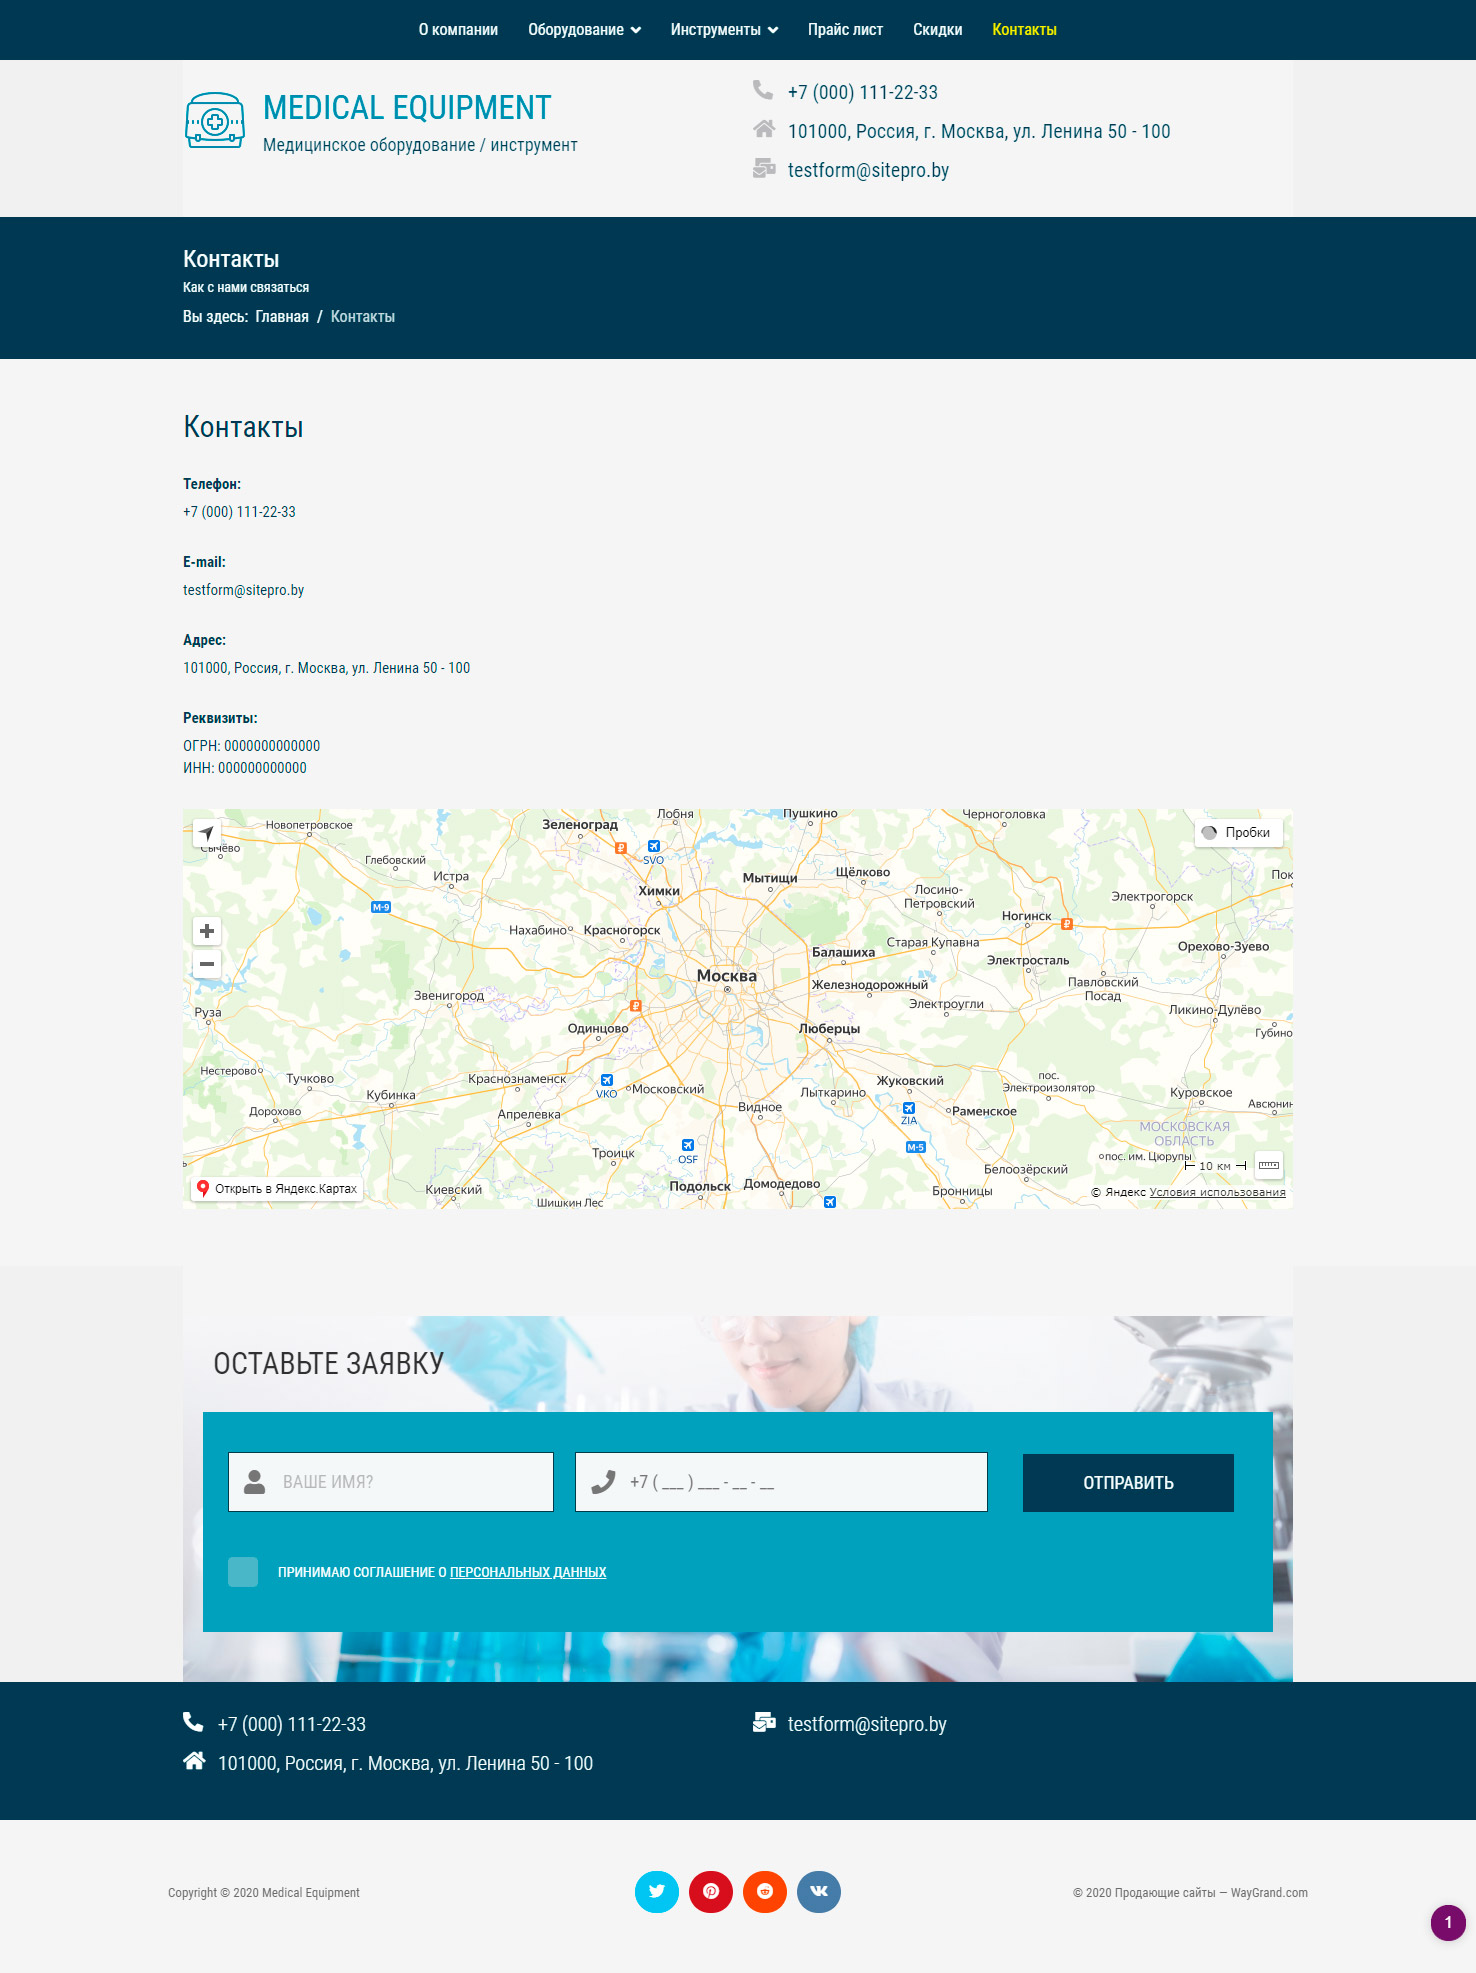Zoom out on the map
Image resolution: width=1476 pixels, height=1973 pixels.
coord(207,964)
